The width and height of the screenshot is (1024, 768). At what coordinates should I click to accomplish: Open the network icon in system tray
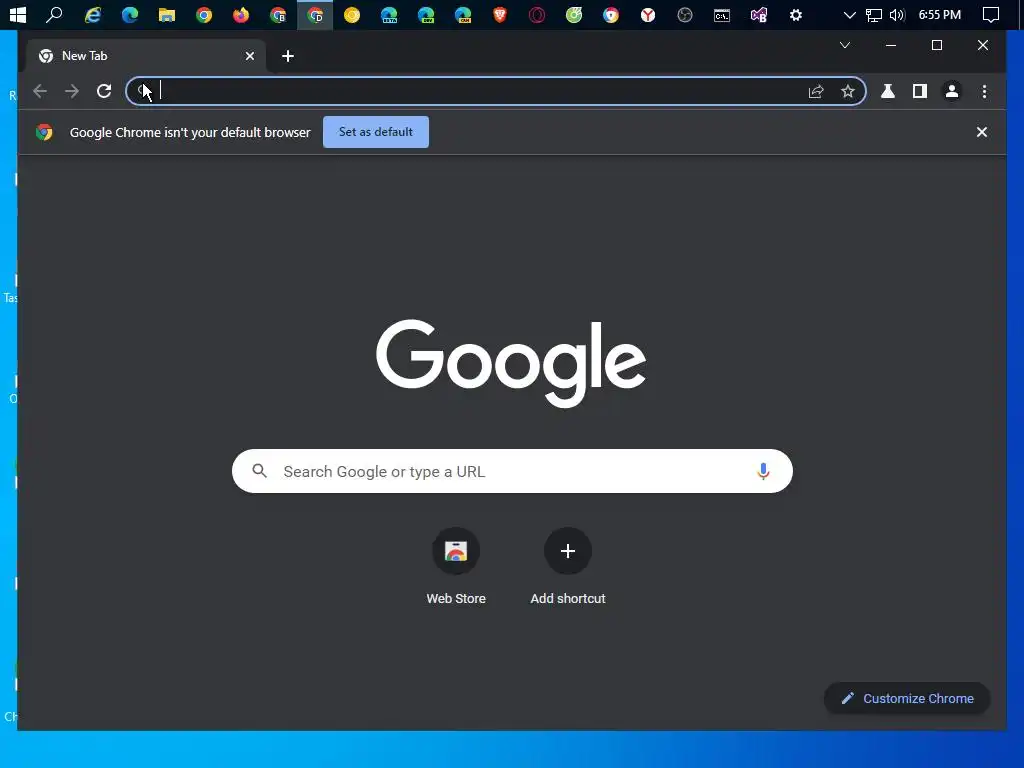tap(873, 14)
